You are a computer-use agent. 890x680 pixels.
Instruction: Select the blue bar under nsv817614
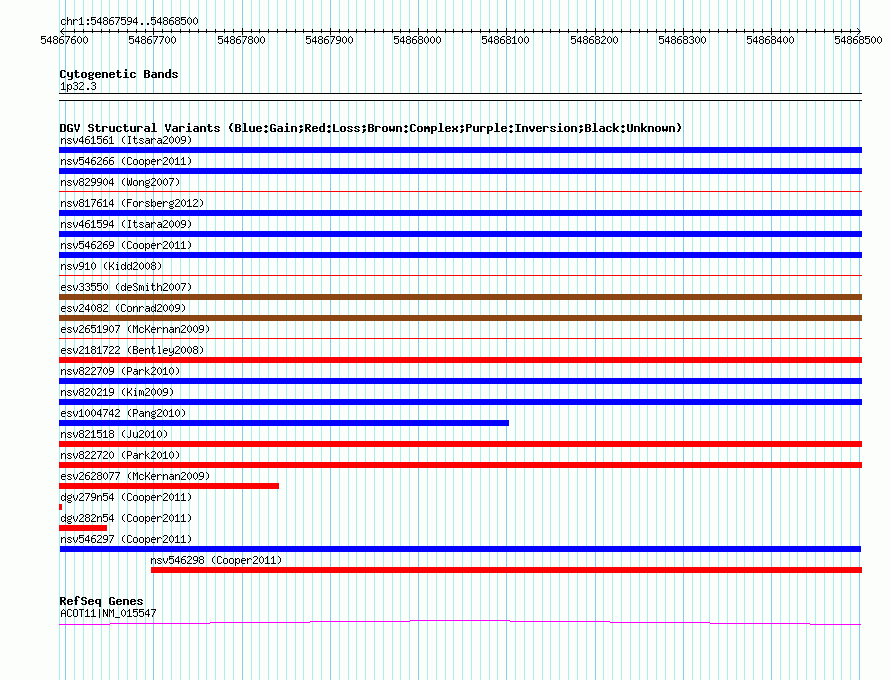(460, 213)
